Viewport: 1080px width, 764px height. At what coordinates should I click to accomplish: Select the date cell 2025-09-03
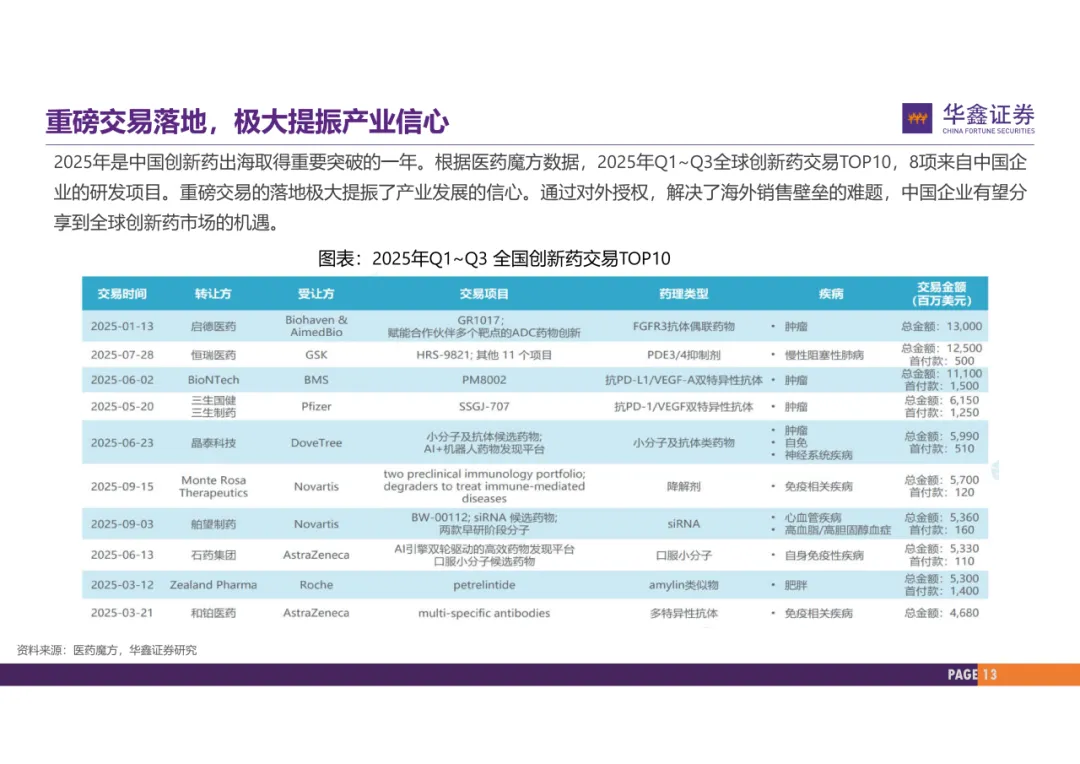click(122, 524)
